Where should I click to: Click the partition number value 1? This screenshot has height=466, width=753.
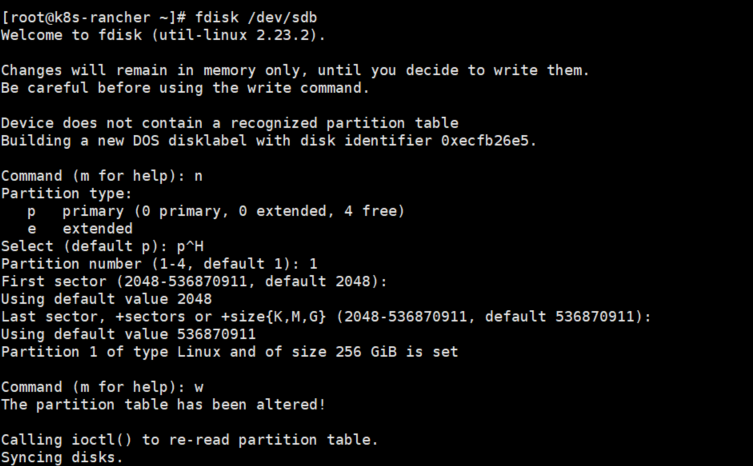tap(313, 264)
